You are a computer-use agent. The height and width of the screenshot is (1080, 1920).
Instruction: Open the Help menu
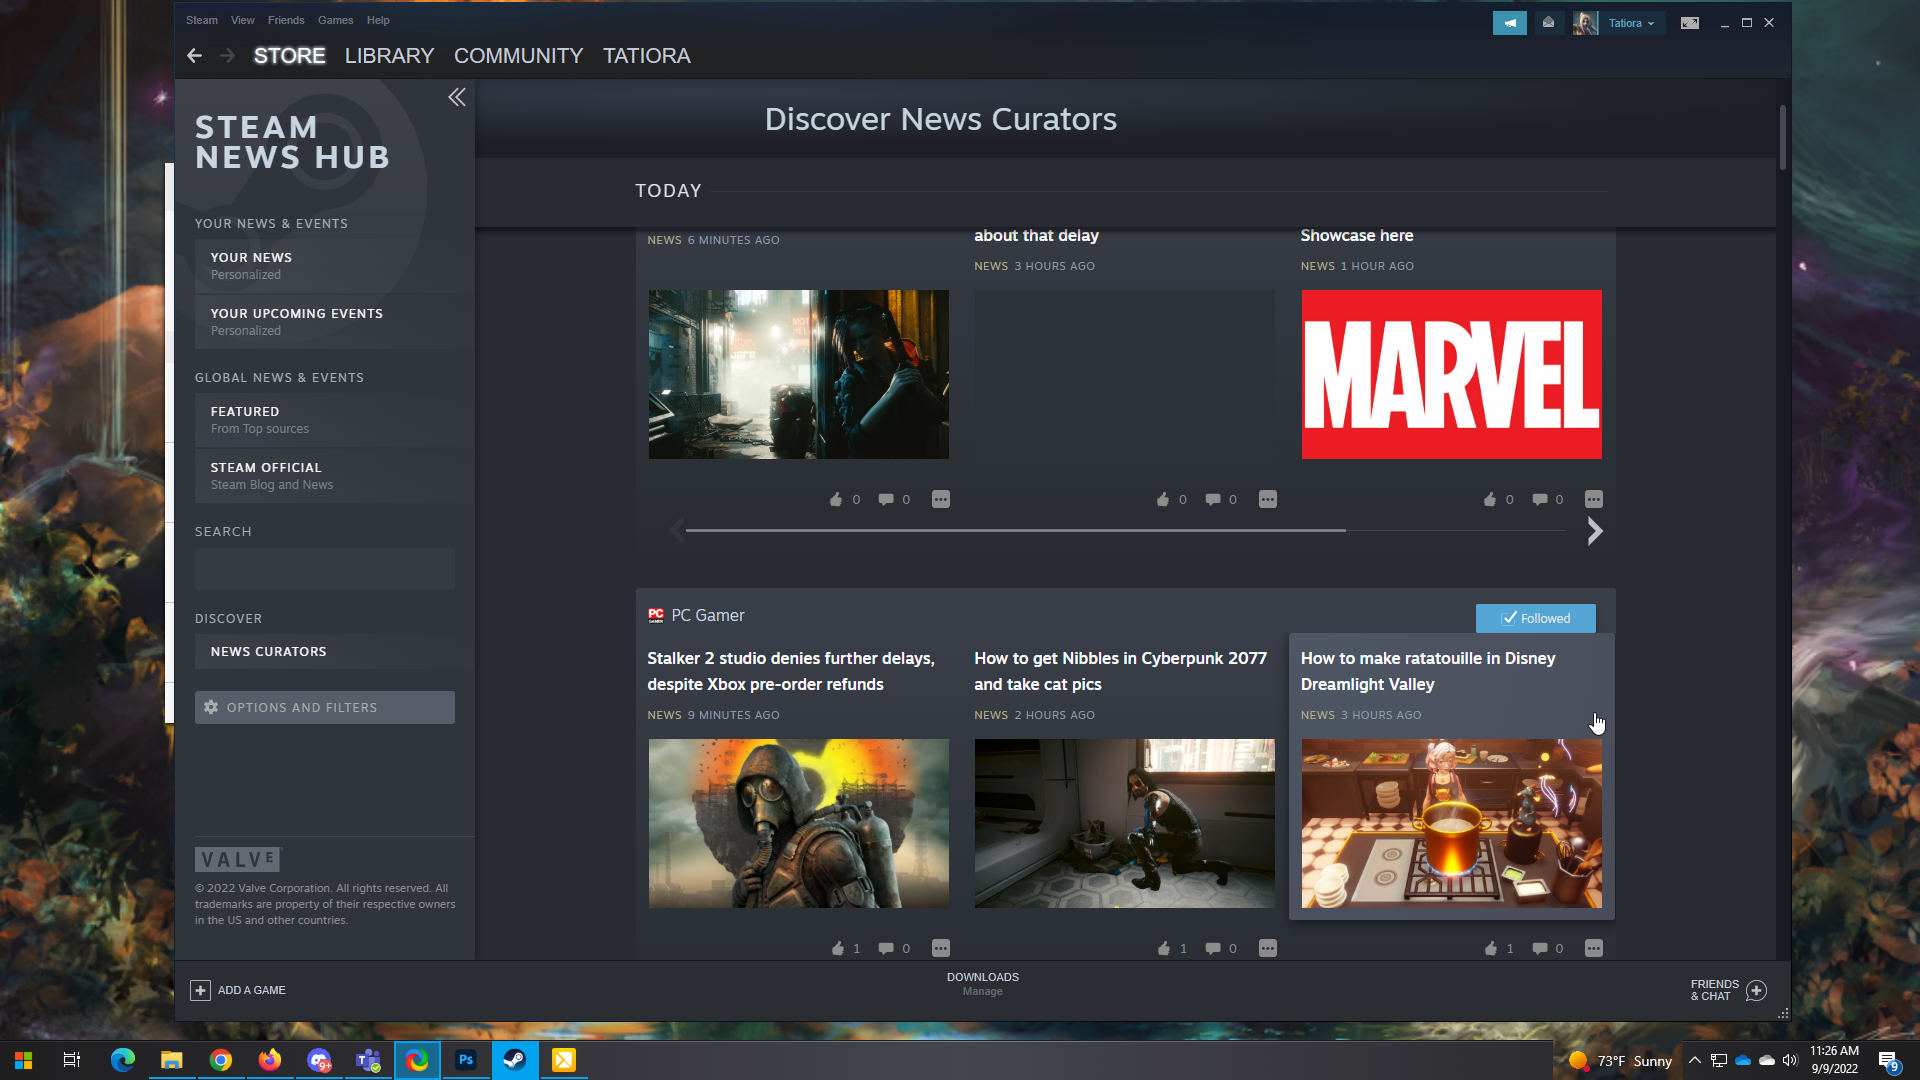378,20
